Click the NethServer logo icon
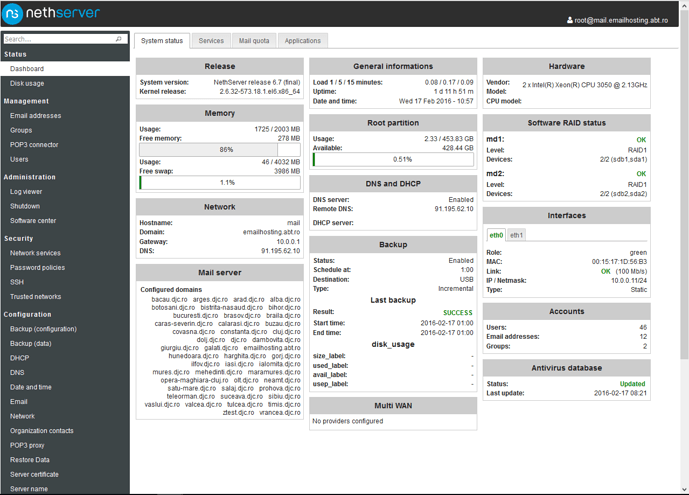 click(x=12, y=14)
